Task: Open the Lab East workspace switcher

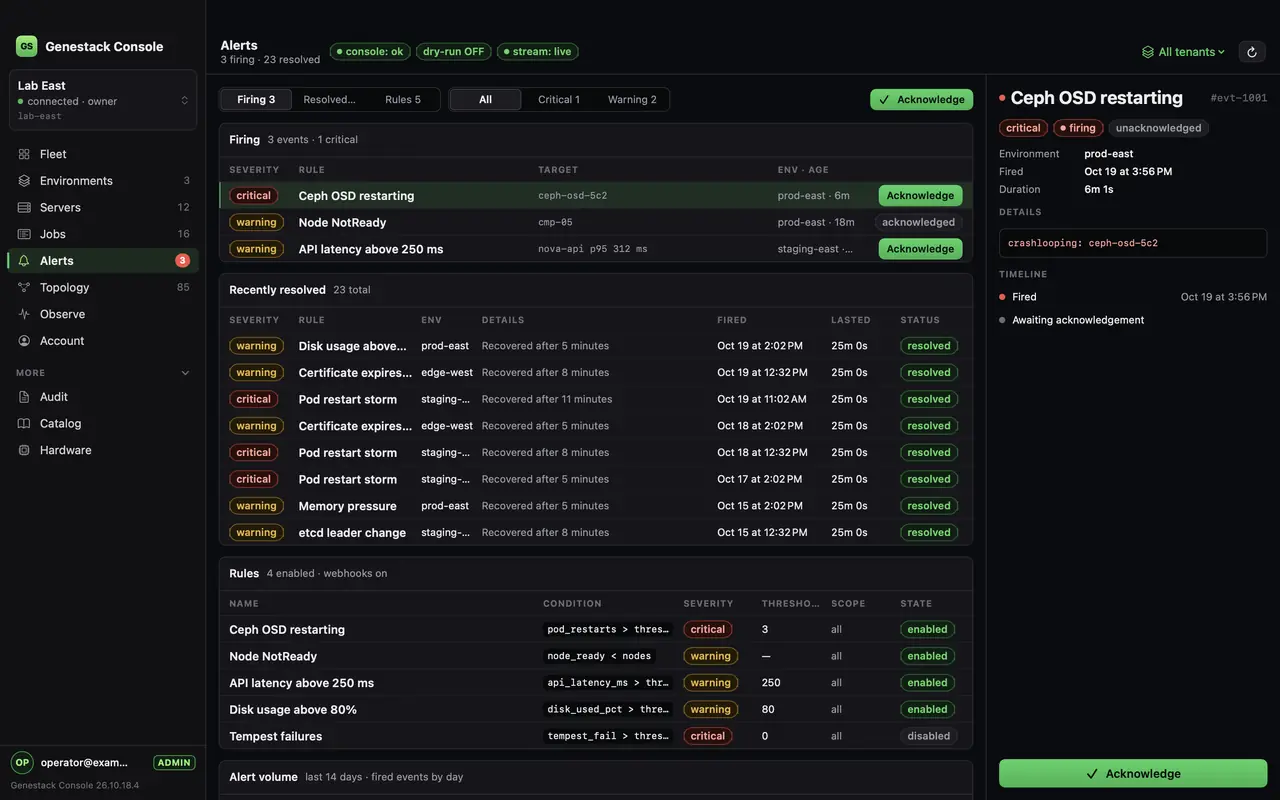Action: [103, 100]
